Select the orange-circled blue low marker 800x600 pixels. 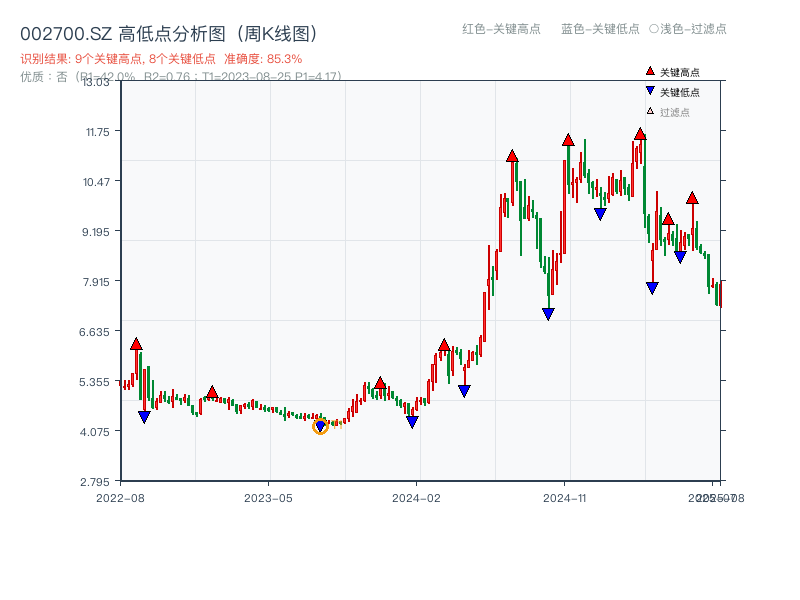(x=320, y=426)
